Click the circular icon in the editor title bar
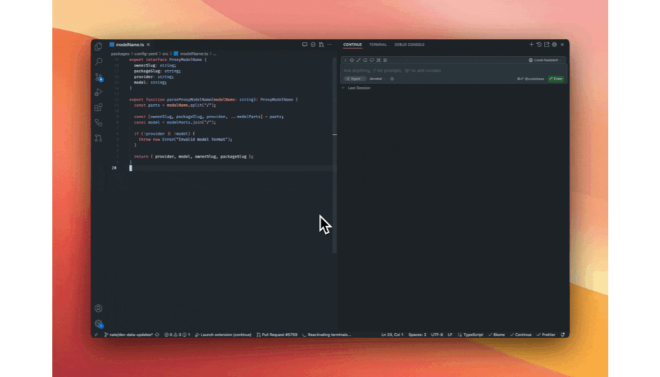The width and height of the screenshot is (660, 377). (x=313, y=45)
